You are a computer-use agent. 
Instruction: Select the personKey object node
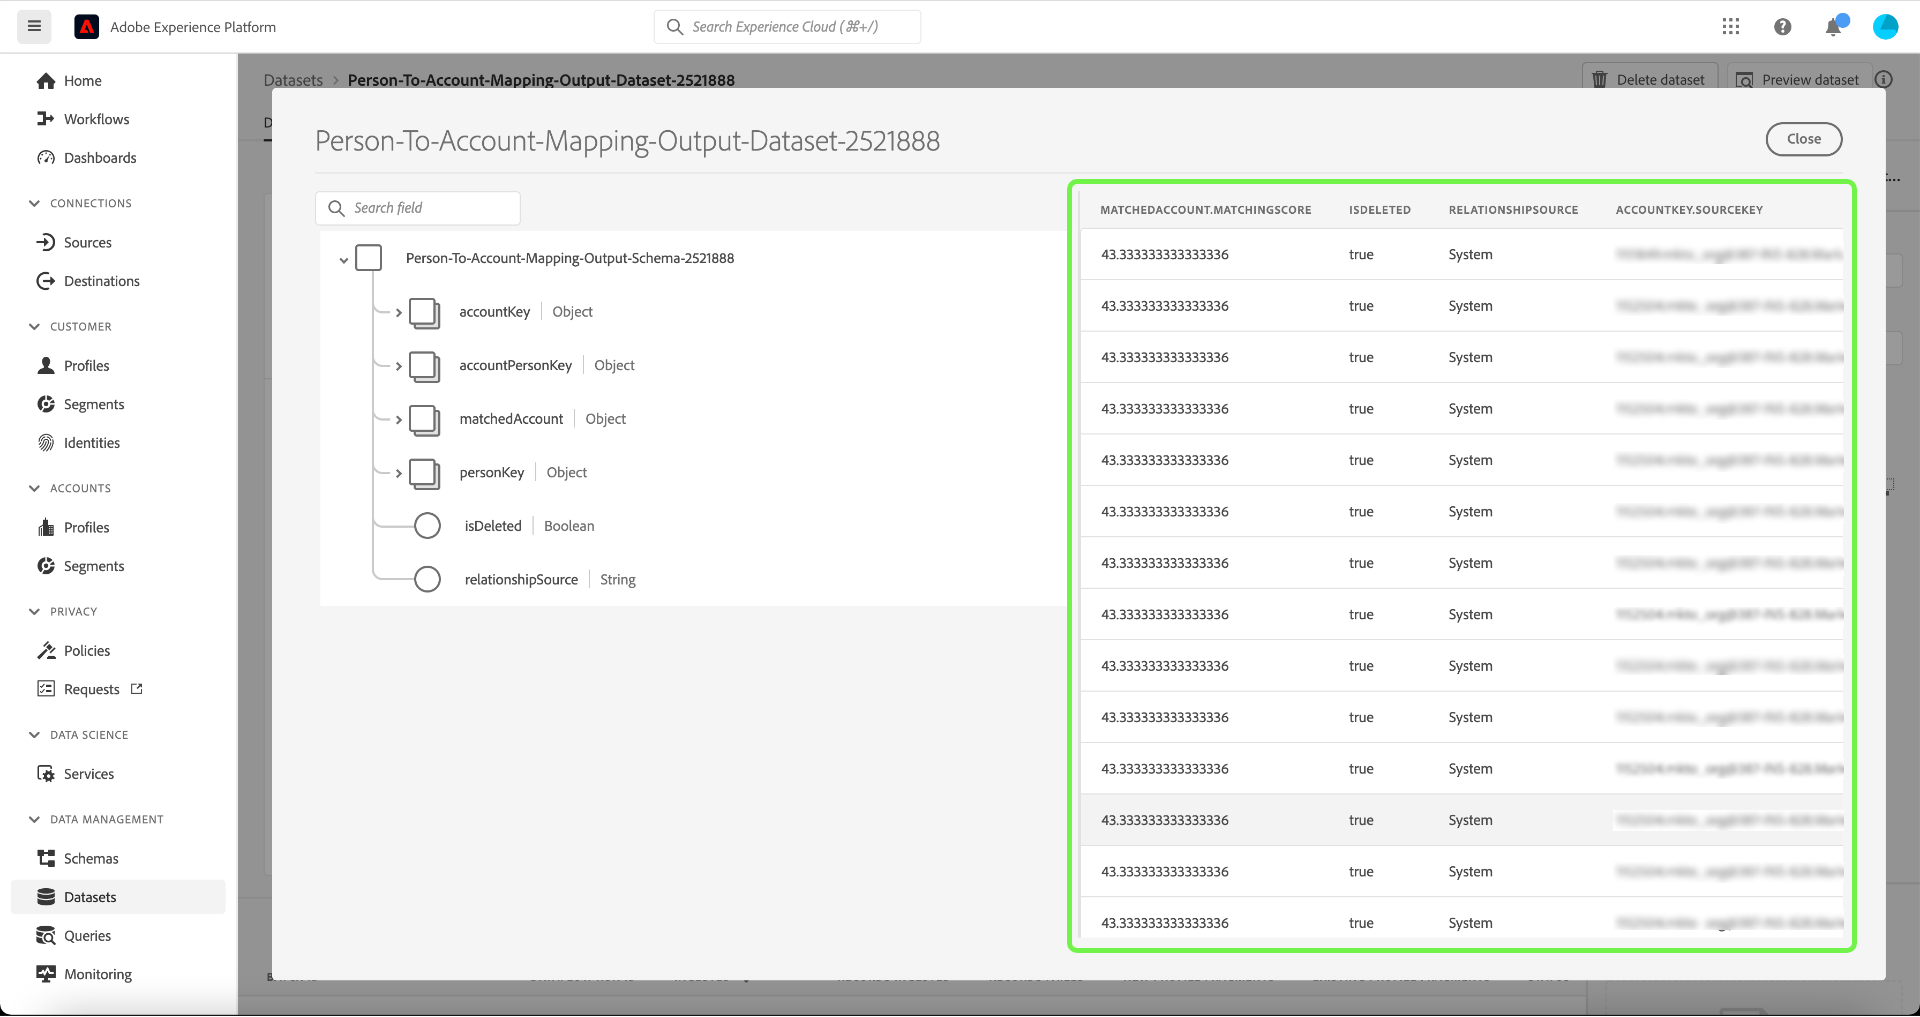pyautogui.click(x=424, y=473)
